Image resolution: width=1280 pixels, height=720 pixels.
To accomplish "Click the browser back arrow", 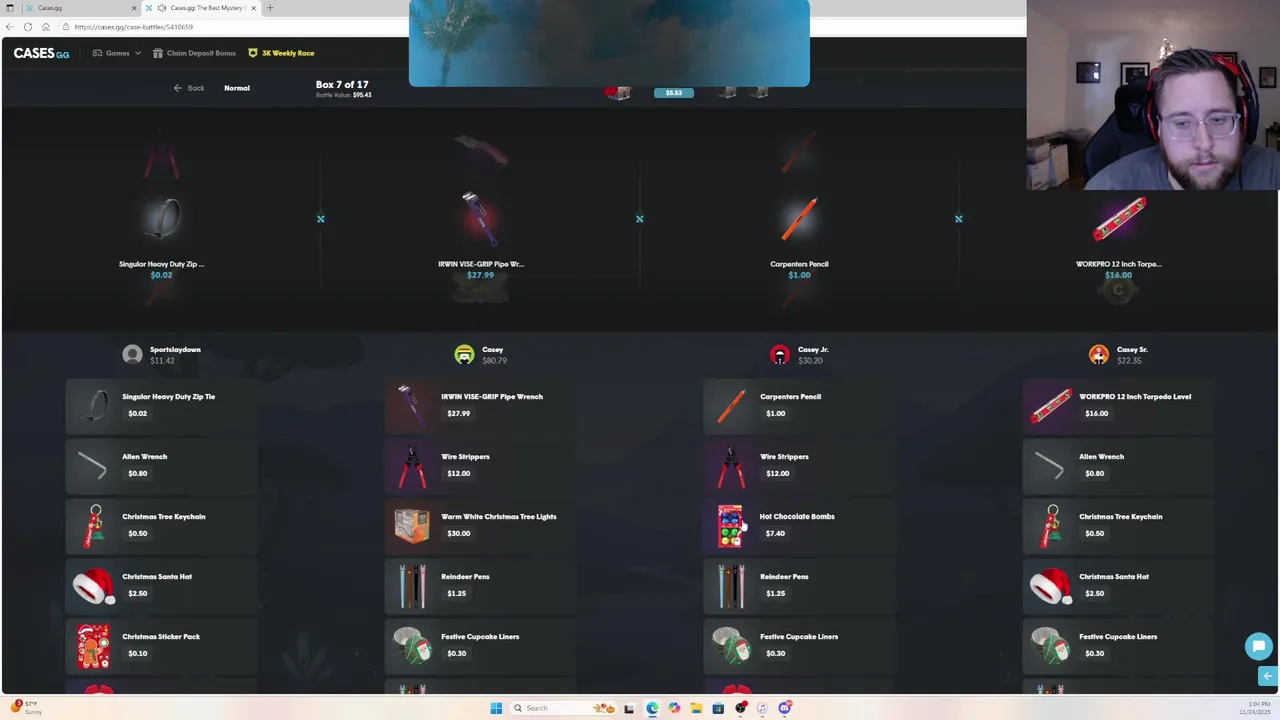I will pos(10,27).
